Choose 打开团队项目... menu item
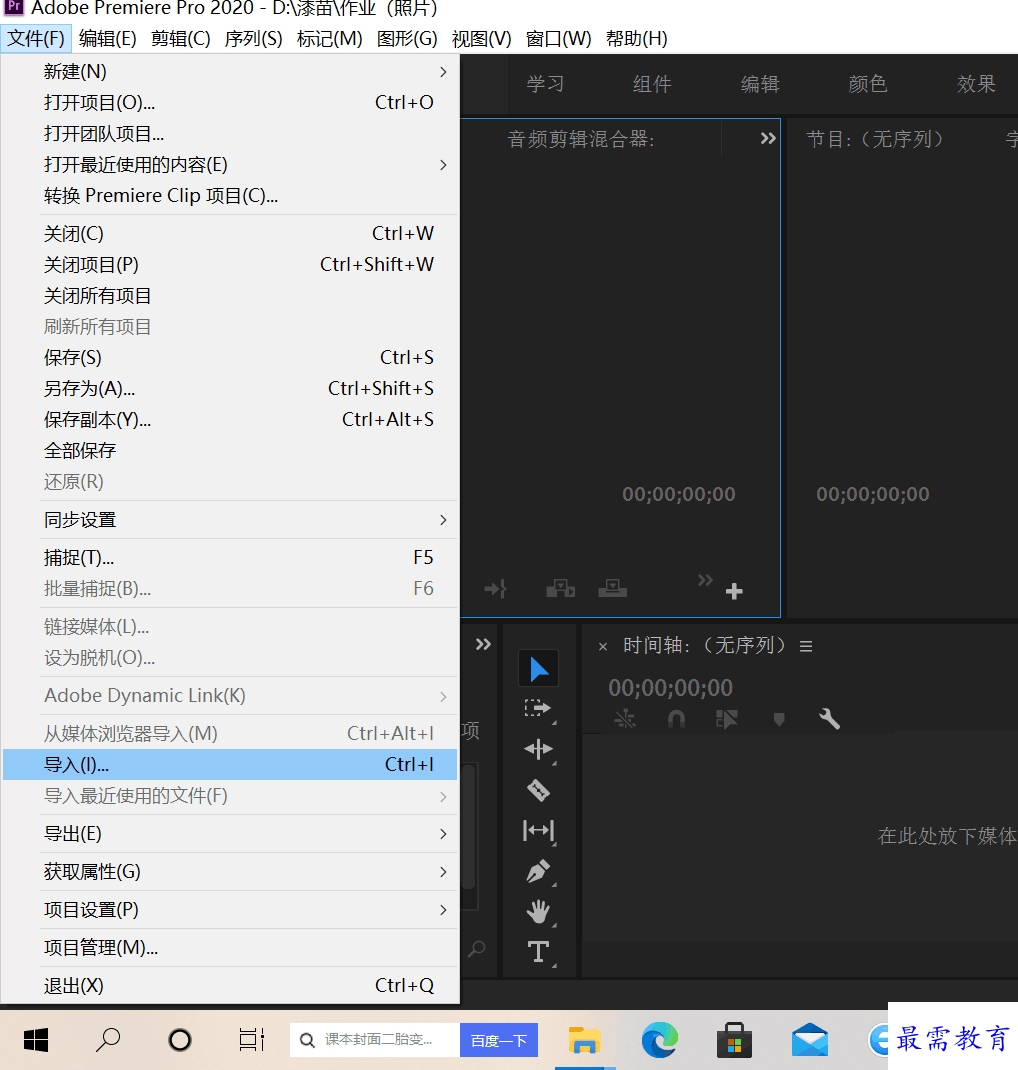The width and height of the screenshot is (1018, 1070). [230, 134]
